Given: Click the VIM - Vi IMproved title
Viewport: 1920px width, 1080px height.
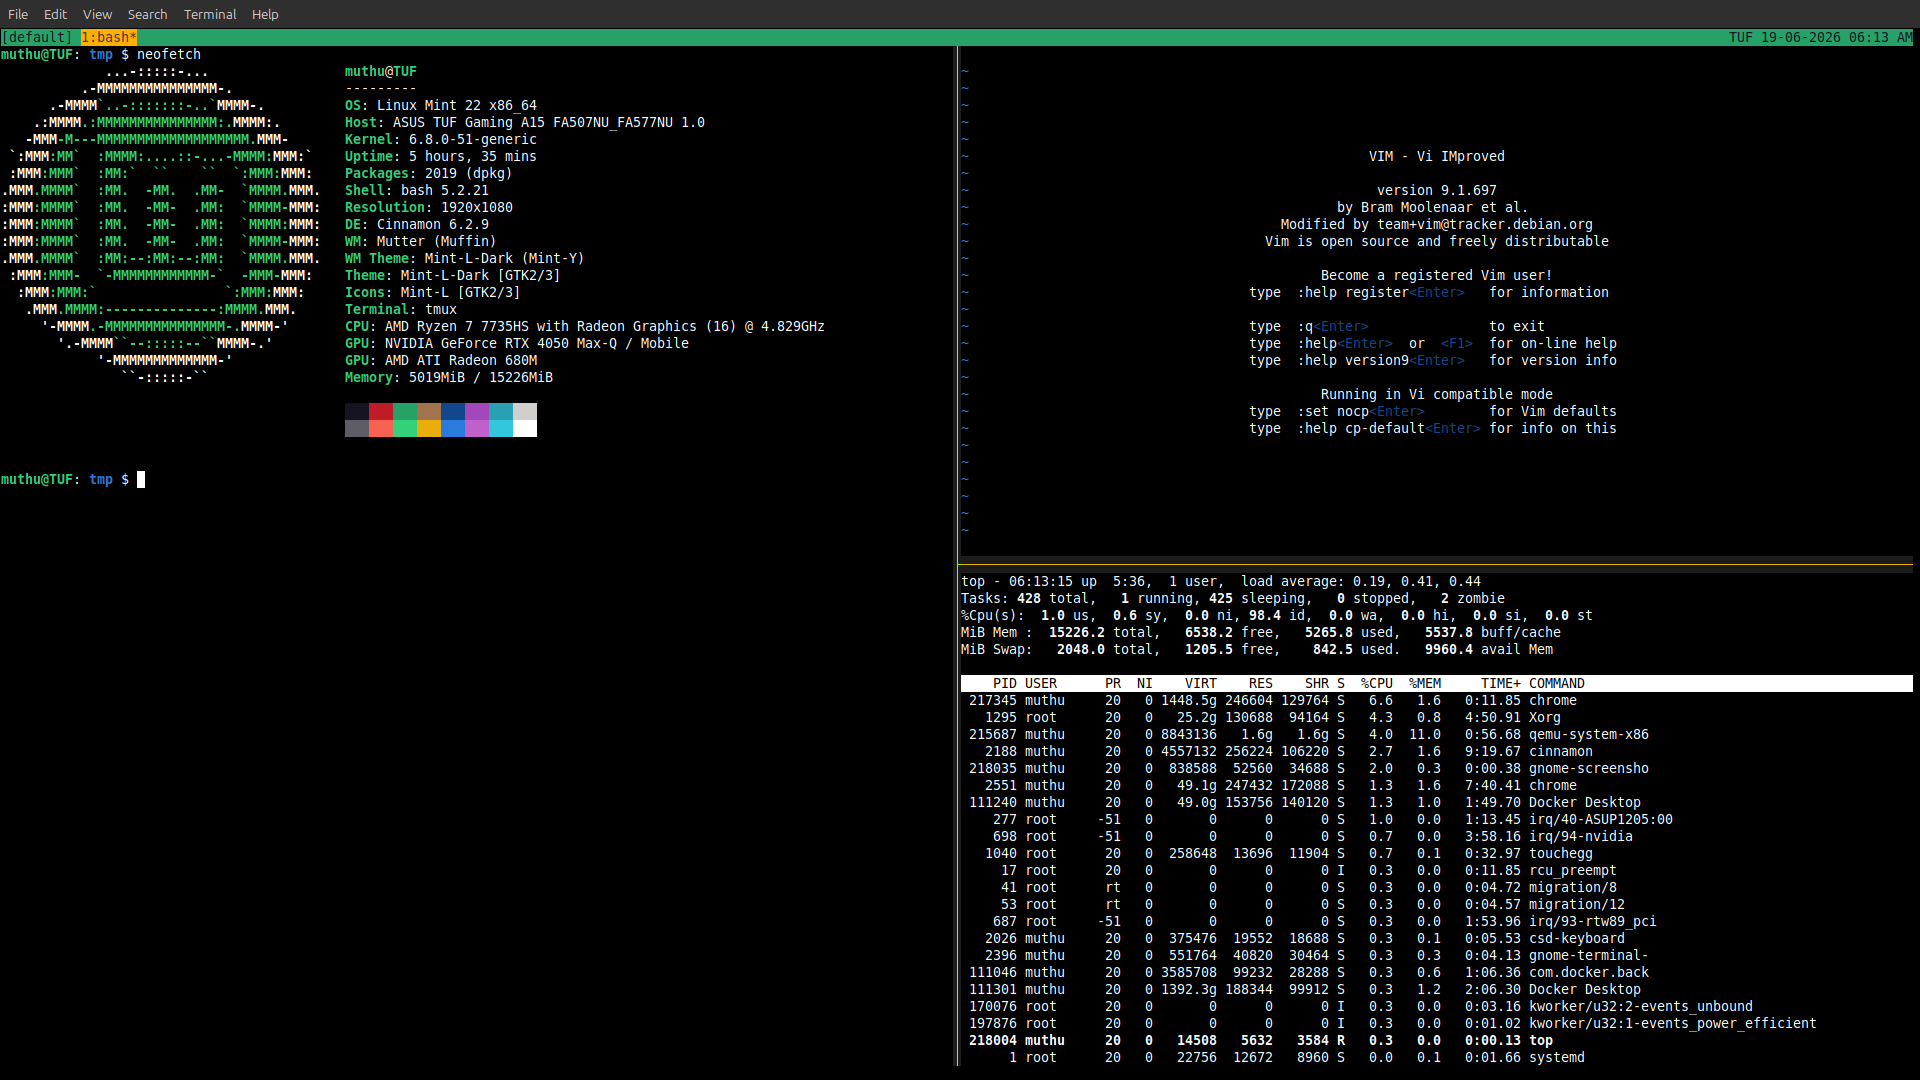Looking at the screenshot, I should [x=1437, y=156].
